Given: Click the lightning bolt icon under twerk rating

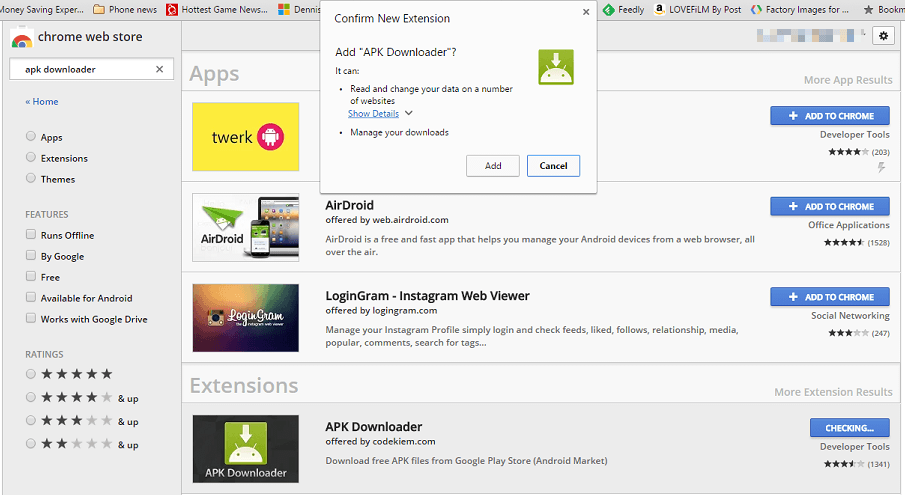Looking at the screenshot, I should (x=881, y=167).
